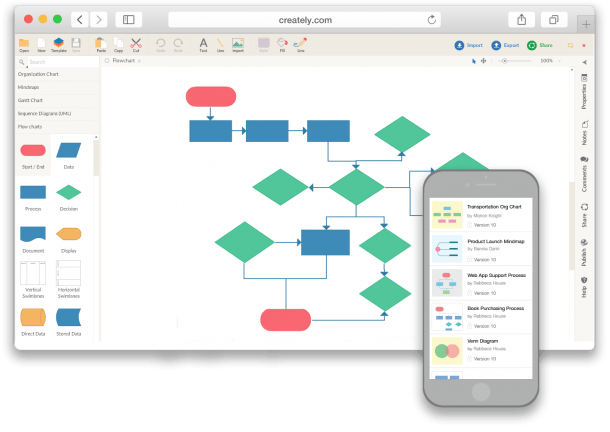Open the Help side panel tab
The width and height of the screenshot is (610, 432).
pyautogui.click(x=584, y=288)
